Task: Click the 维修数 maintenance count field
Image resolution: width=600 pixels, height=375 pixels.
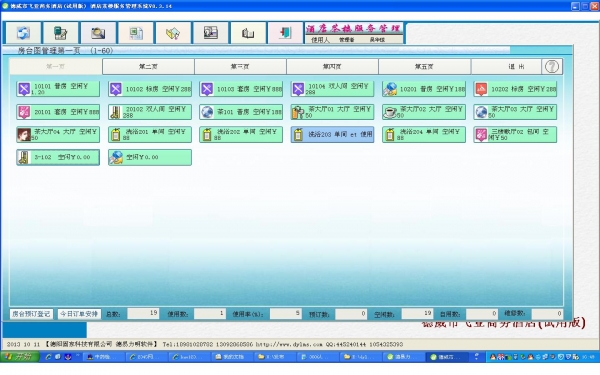Action: coord(547,314)
